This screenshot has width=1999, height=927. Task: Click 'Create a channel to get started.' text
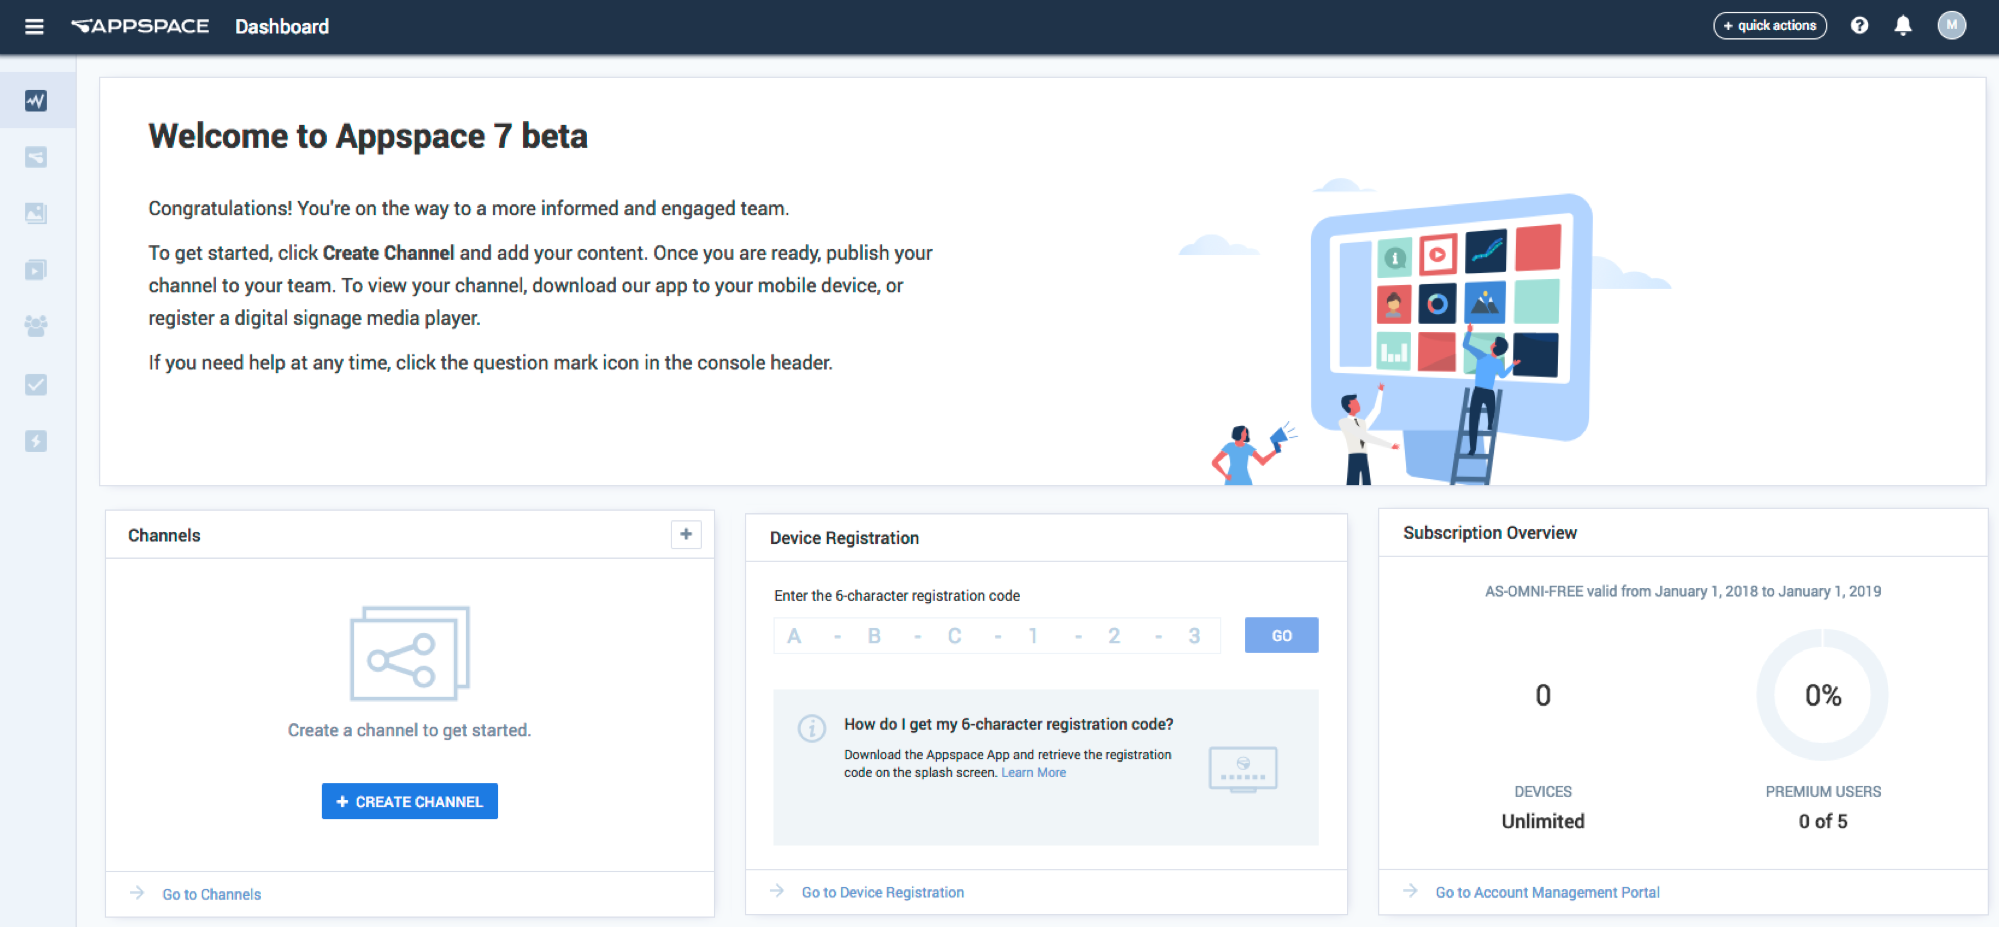(409, 730)
